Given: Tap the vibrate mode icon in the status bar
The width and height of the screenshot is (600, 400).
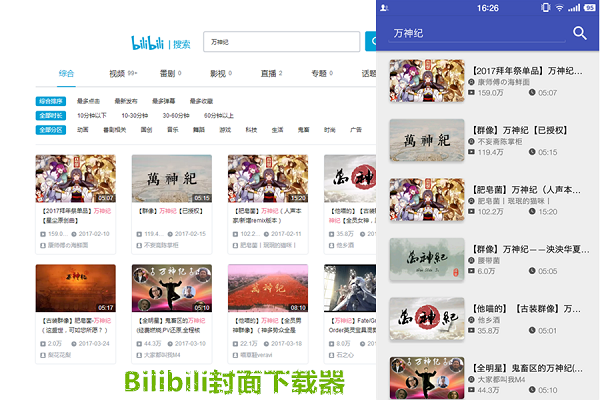Looking at the screenshot, I should click(x=546, y=8).
